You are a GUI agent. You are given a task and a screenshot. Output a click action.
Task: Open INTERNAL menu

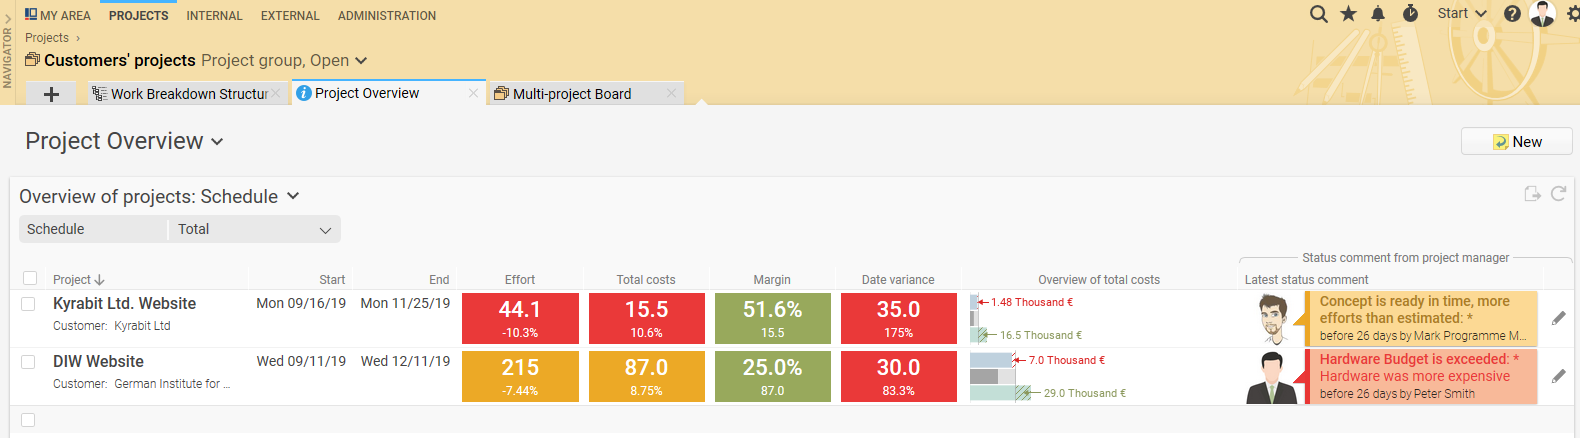(214, 15)
